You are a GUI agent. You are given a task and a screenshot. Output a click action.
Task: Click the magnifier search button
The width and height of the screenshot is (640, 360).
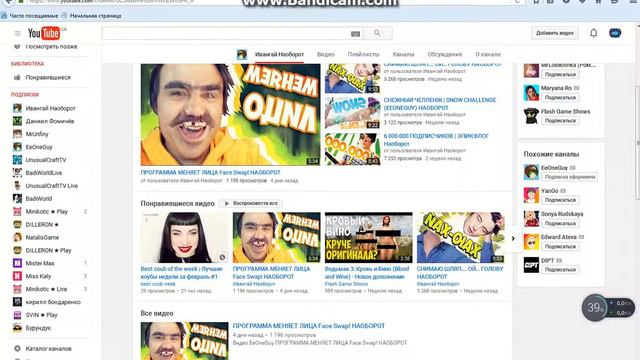click(x=377, y=33)
